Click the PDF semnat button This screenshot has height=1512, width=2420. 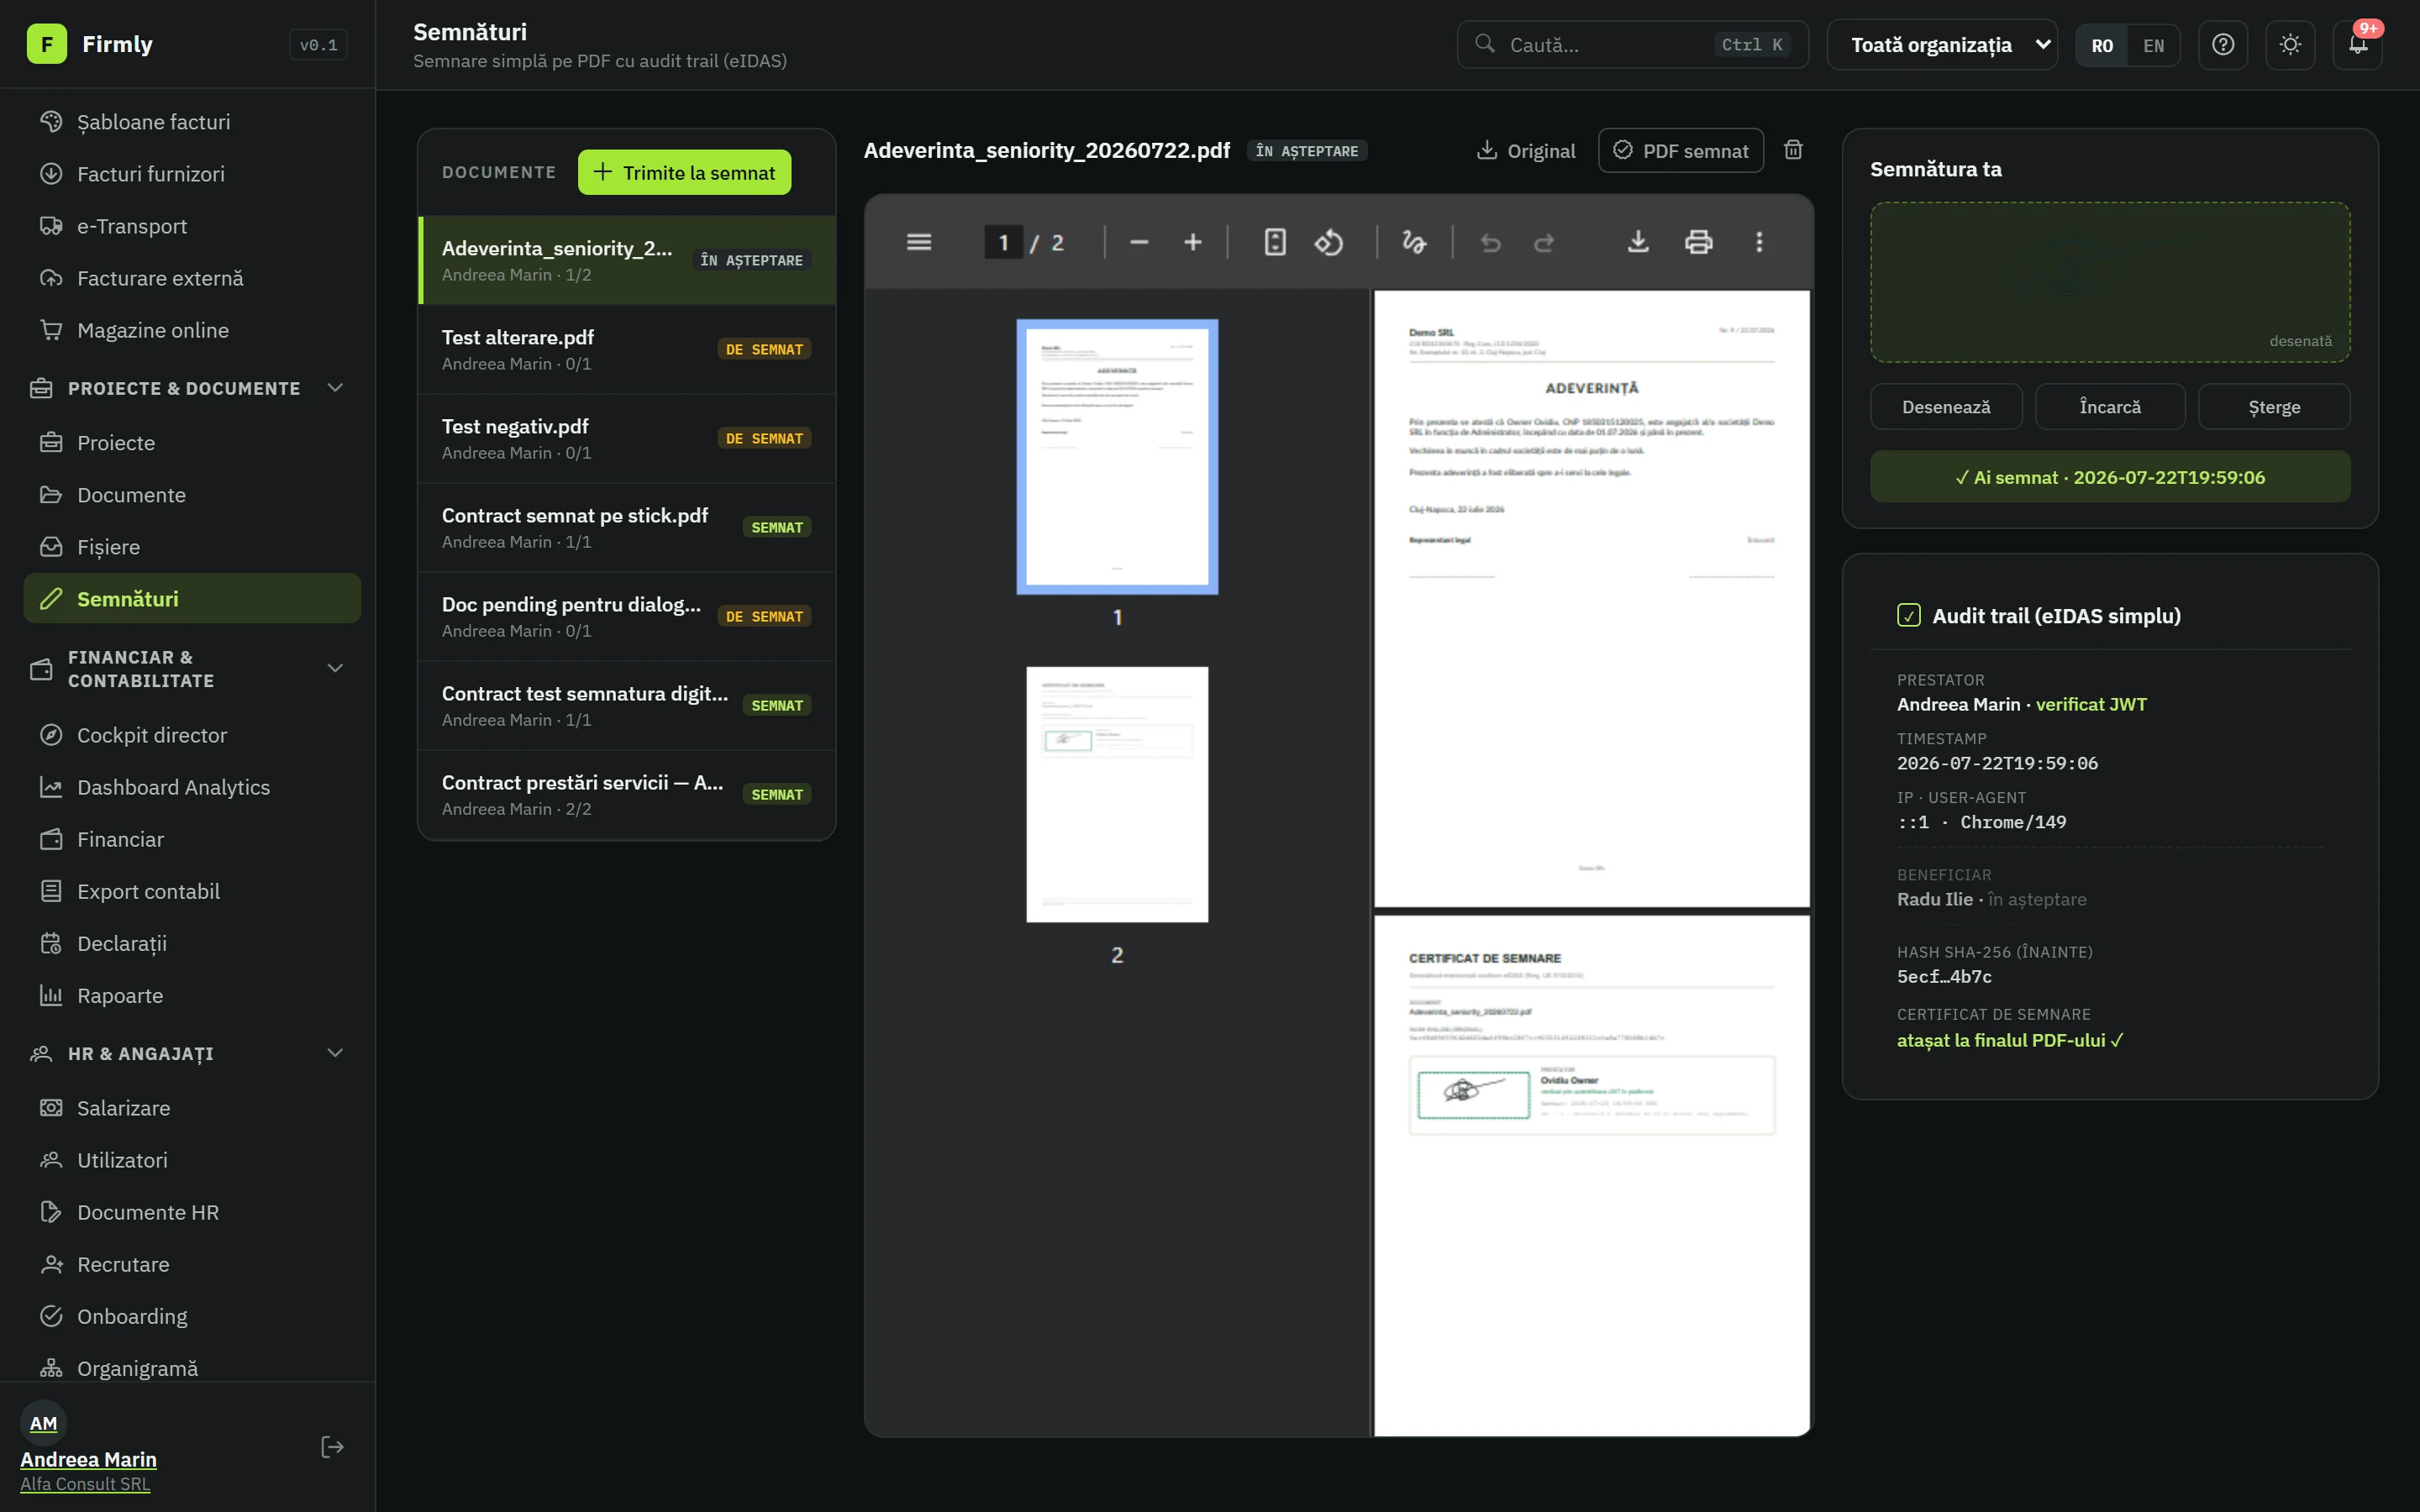pos(1680,150)
